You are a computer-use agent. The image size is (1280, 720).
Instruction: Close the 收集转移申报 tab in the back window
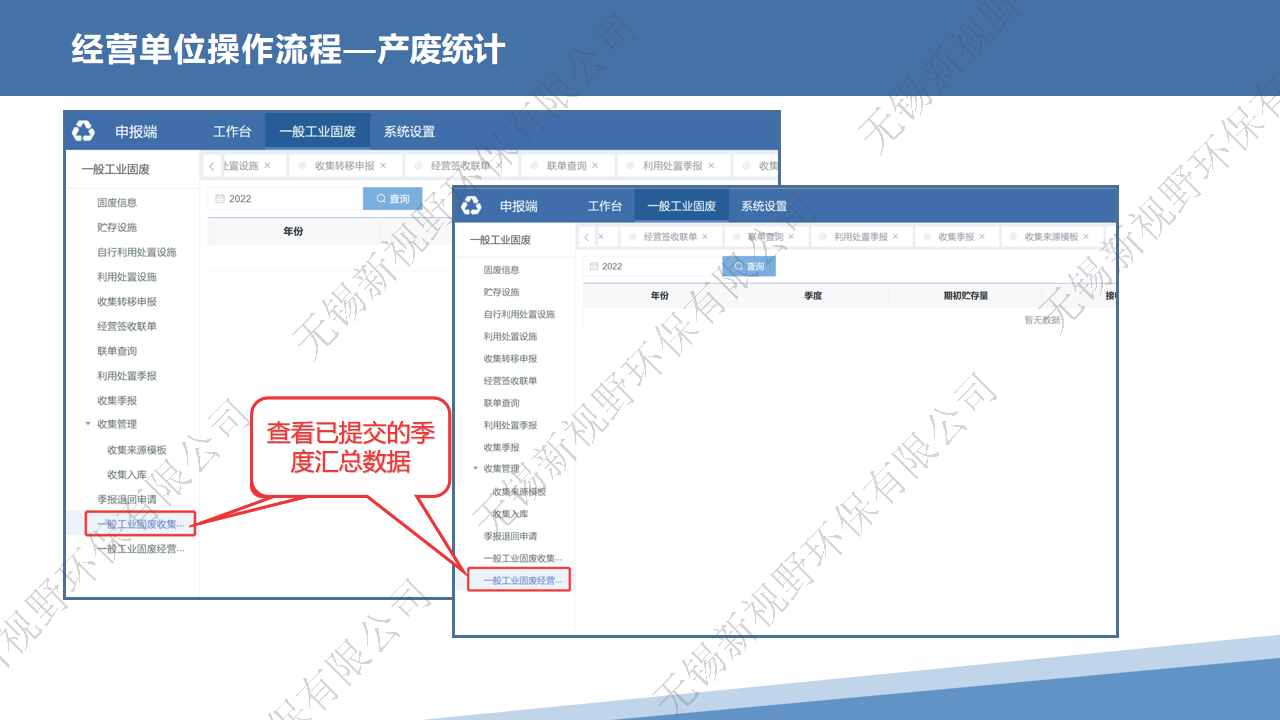(x=383, y=166)
